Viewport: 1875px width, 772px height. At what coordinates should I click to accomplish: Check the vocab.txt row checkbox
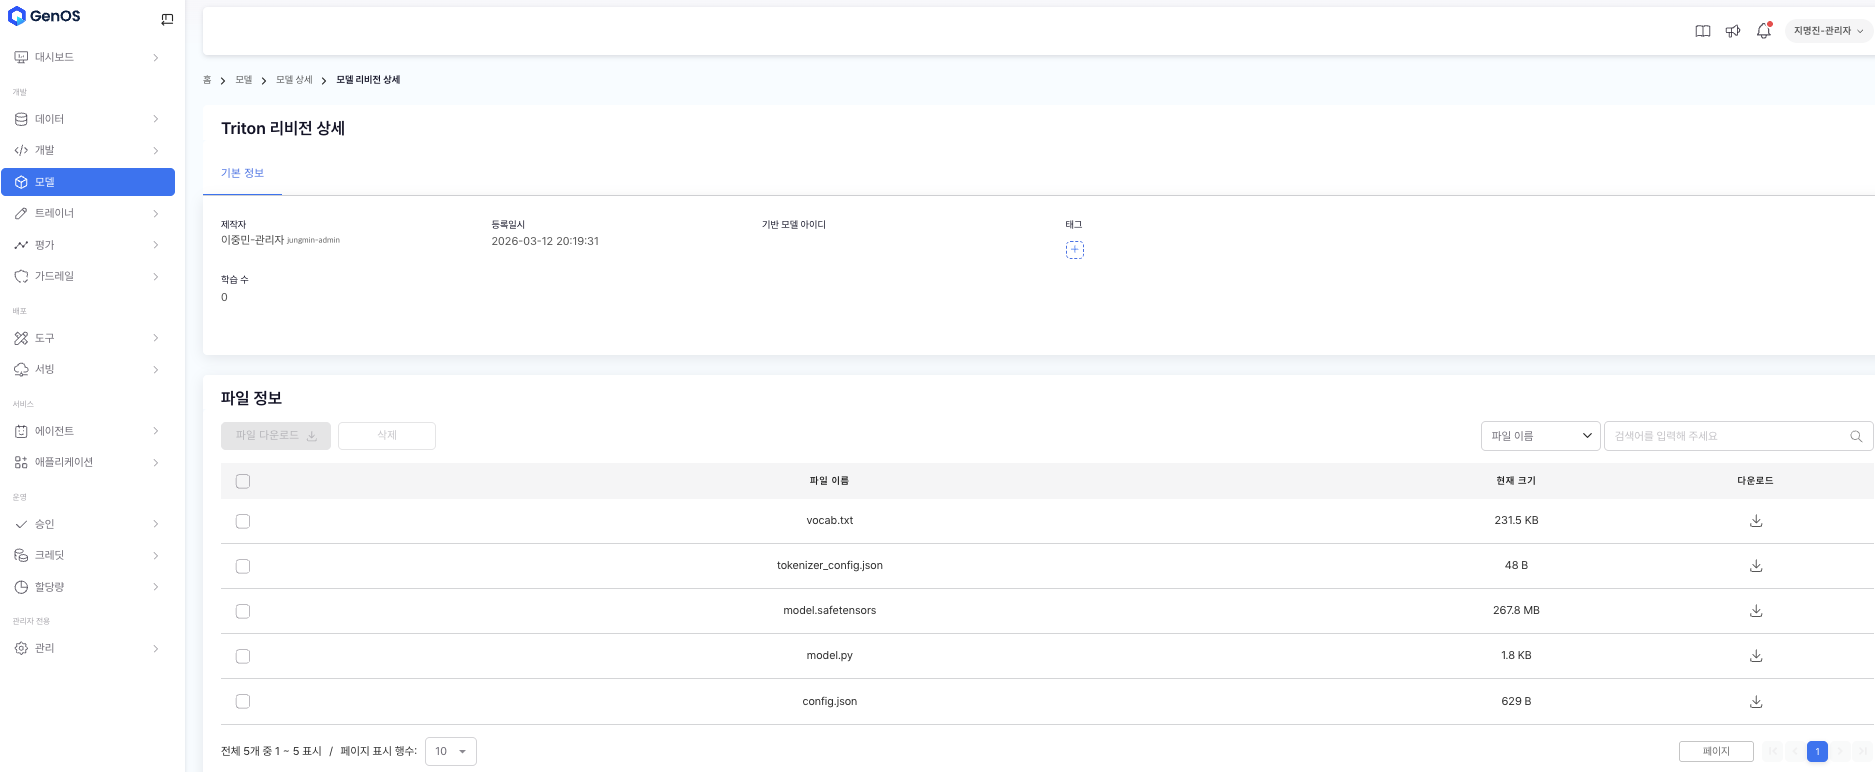coord(243,522)
